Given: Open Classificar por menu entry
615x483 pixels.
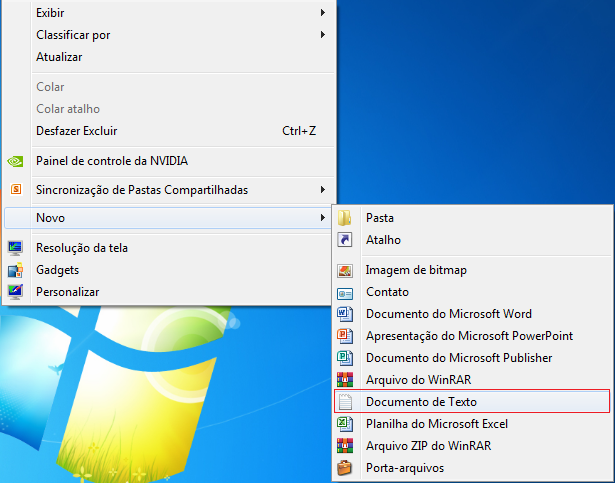Looking at the screenshot, I should tap(169, 35).
